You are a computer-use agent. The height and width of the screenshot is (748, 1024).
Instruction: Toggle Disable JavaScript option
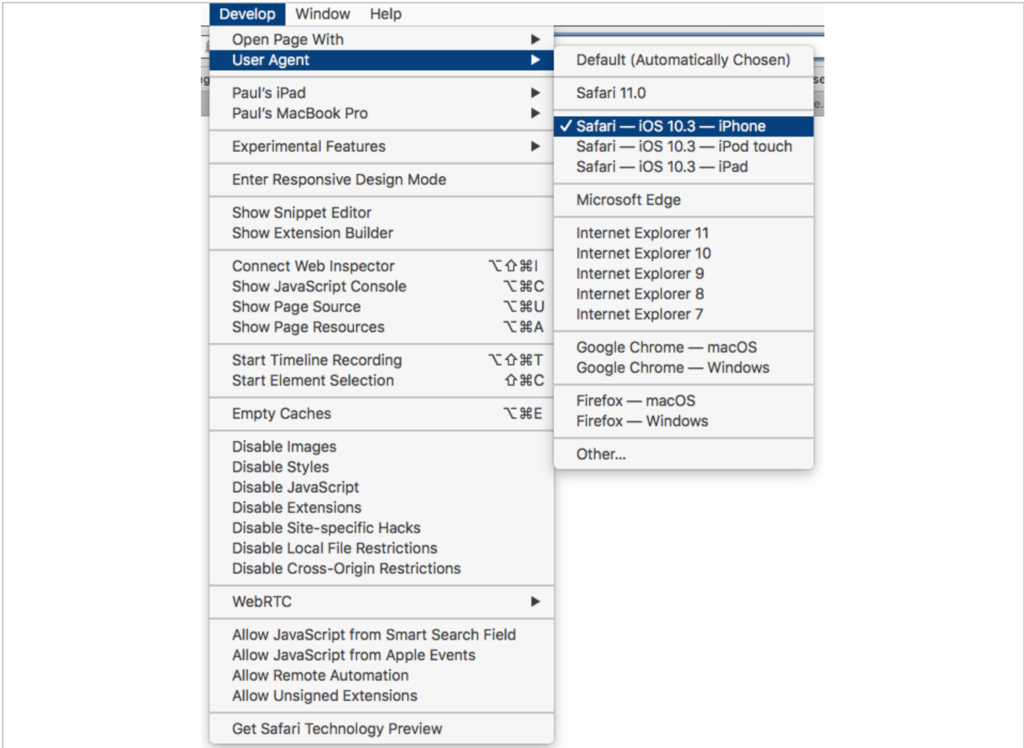(x=381, y=488)
